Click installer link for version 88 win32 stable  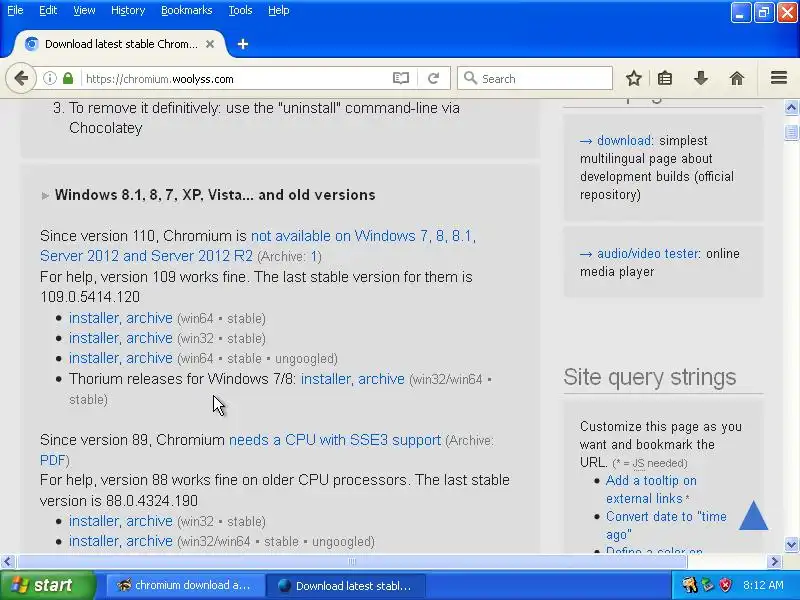click(94, 521)
